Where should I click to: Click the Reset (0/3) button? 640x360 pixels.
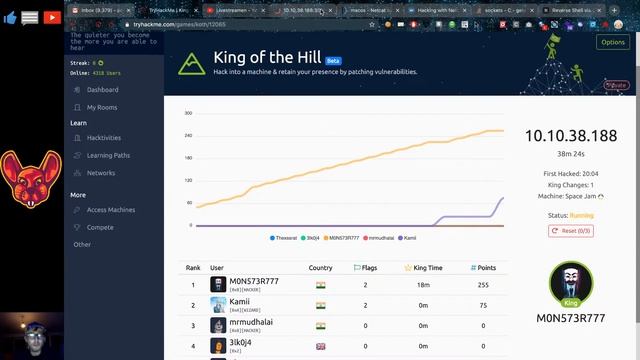pos(571,231)
